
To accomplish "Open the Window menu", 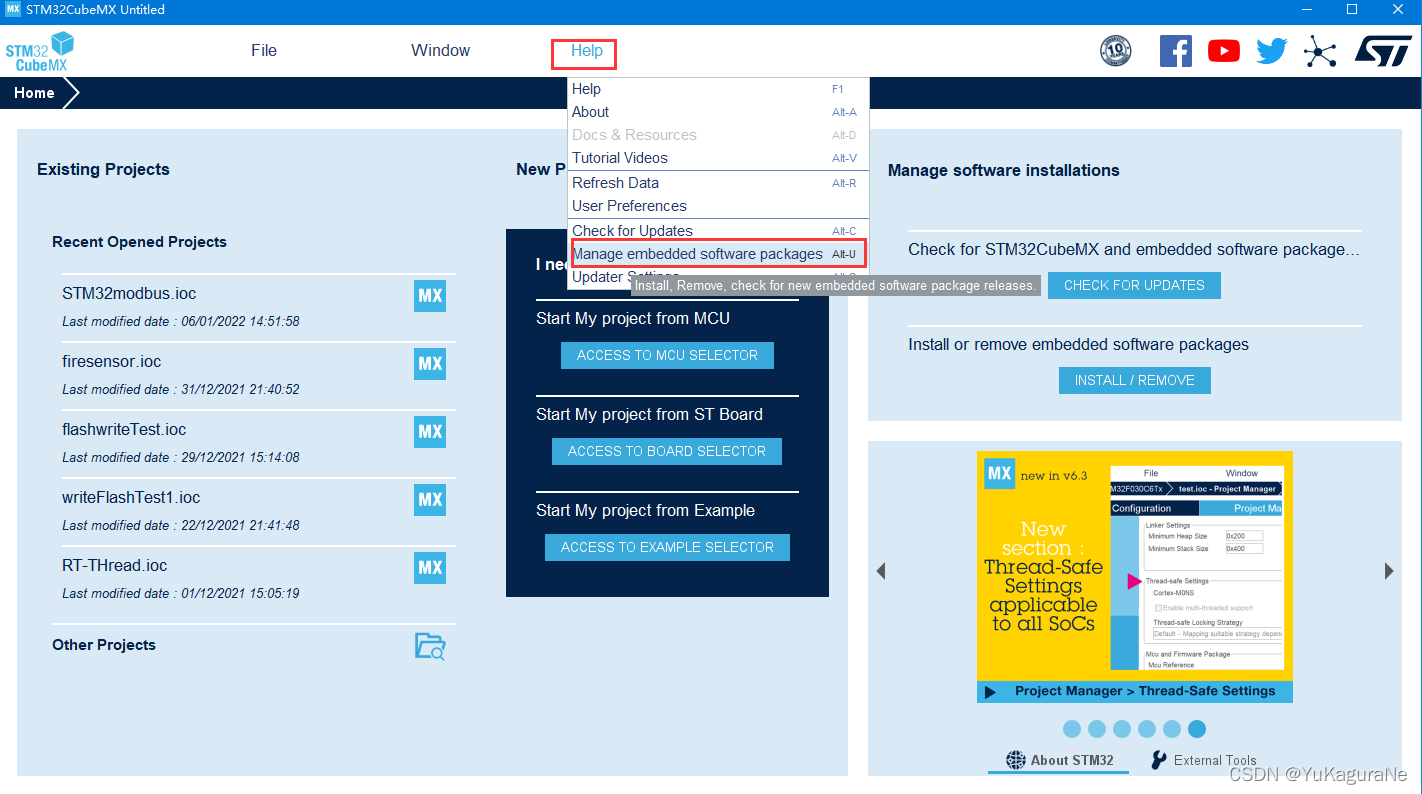I will [x=440, y=51].
